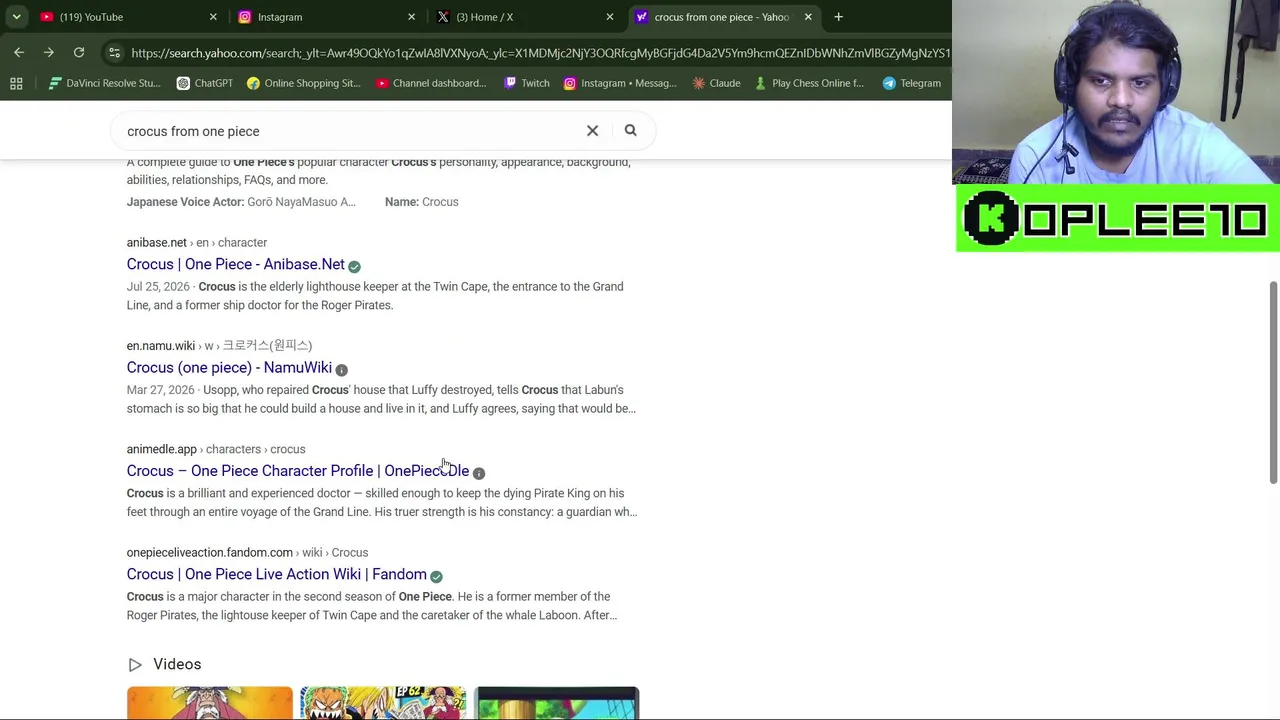
Task: Open the Channel dashboard bookmark
Action: click(431, 83)
